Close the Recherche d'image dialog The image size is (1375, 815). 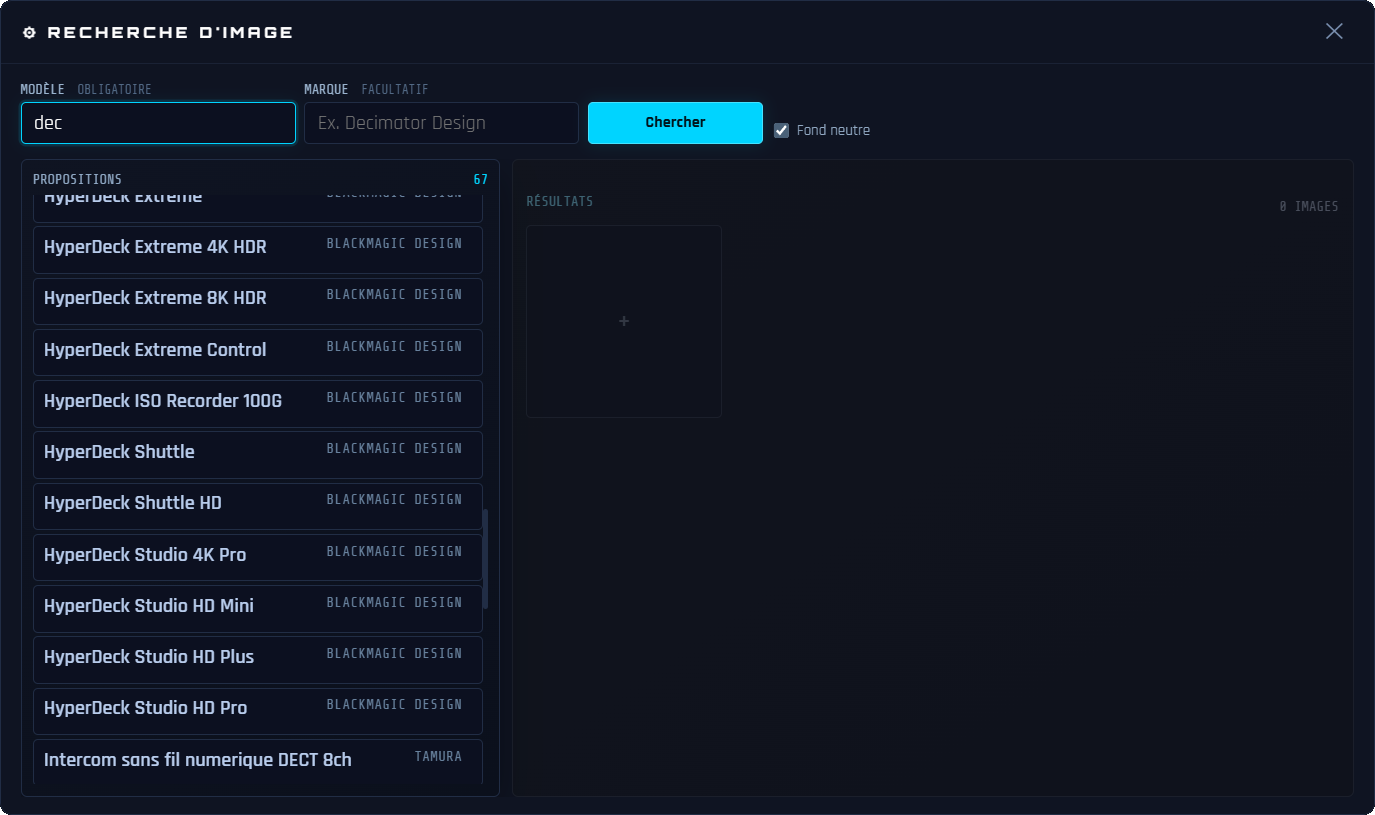click(x=1334, y=31)
